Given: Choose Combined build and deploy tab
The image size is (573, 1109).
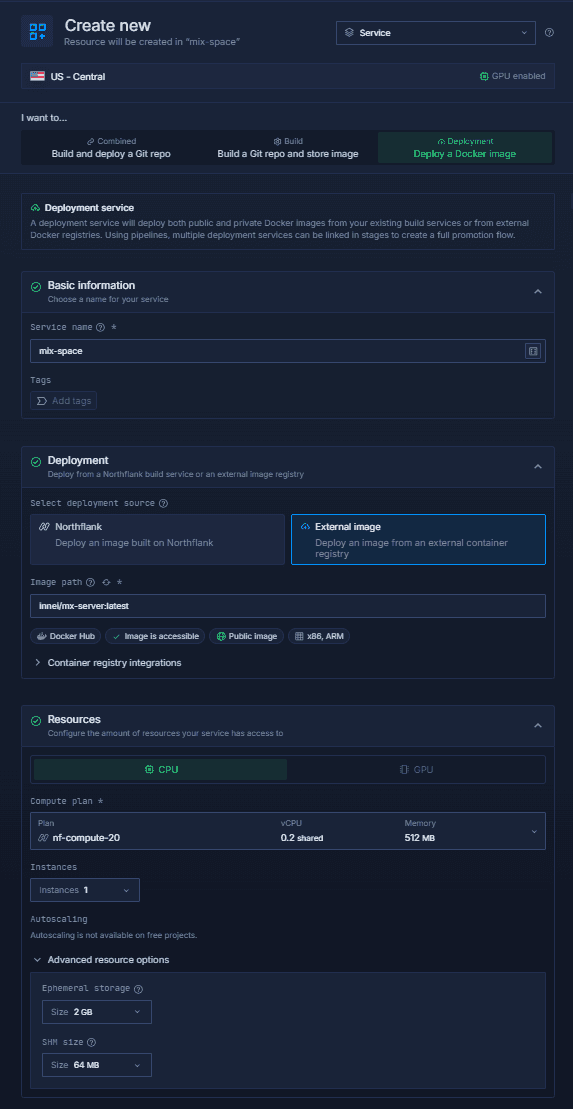Looking at the screenshot, I should 111,148.
